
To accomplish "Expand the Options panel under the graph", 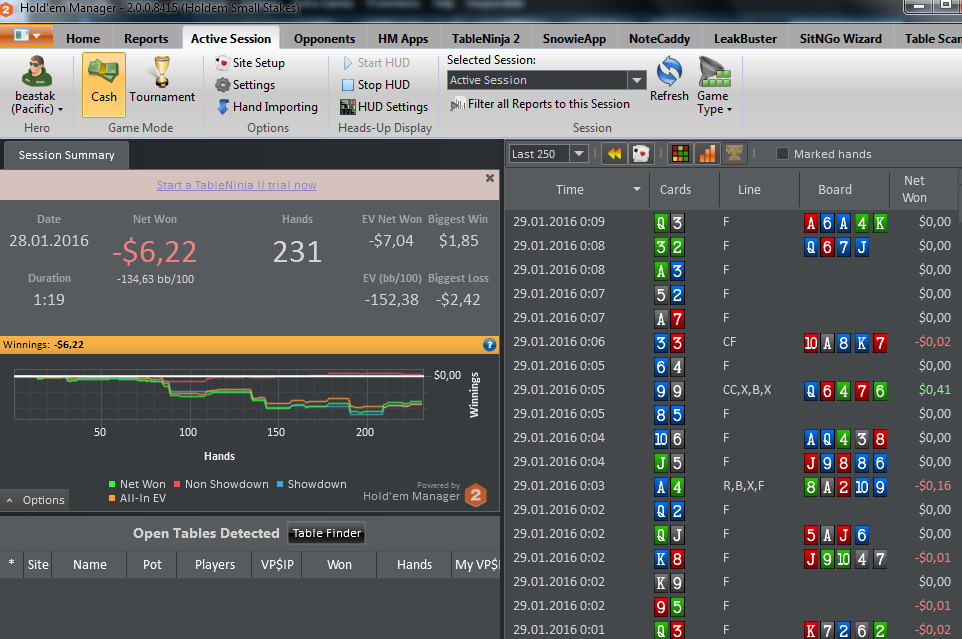I will pos(35,500).
